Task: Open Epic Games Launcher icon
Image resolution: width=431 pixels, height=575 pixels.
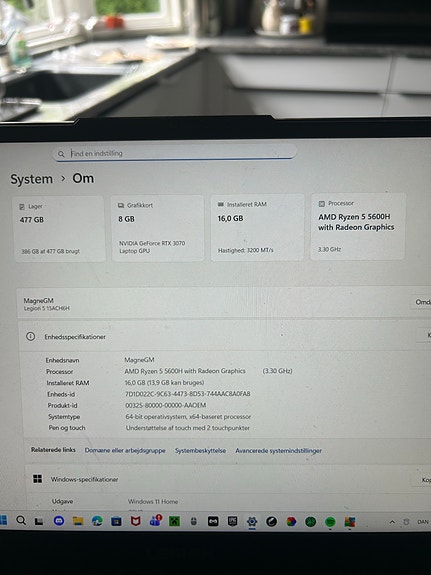Action: pos(233,521)
